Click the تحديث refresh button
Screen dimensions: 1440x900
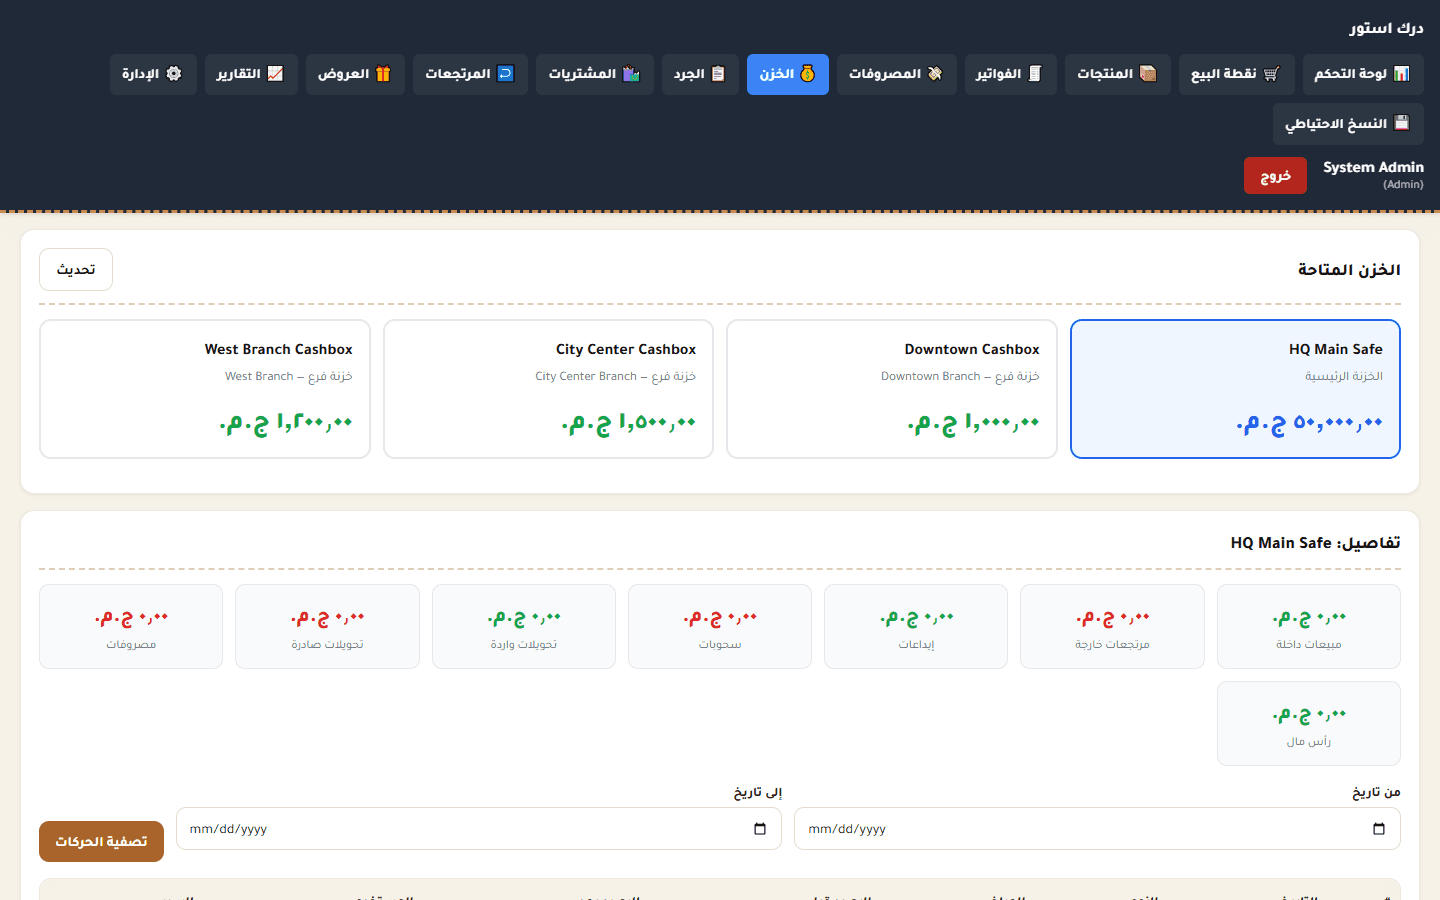tap(76, 270)
